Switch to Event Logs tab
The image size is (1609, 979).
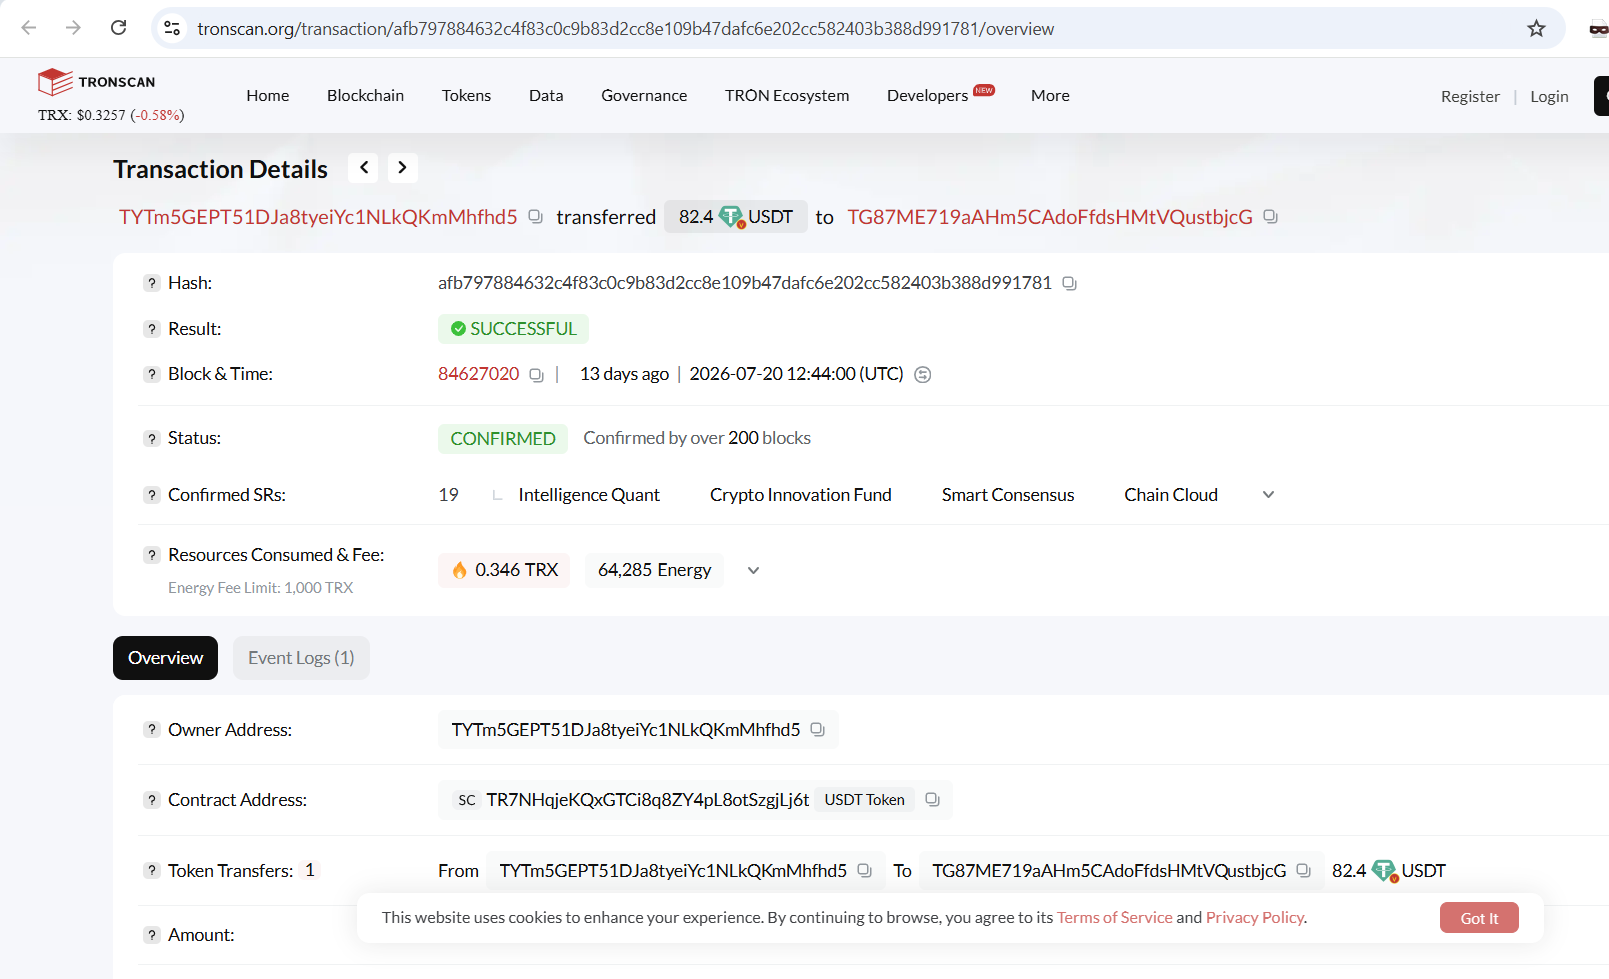(301, 658)
